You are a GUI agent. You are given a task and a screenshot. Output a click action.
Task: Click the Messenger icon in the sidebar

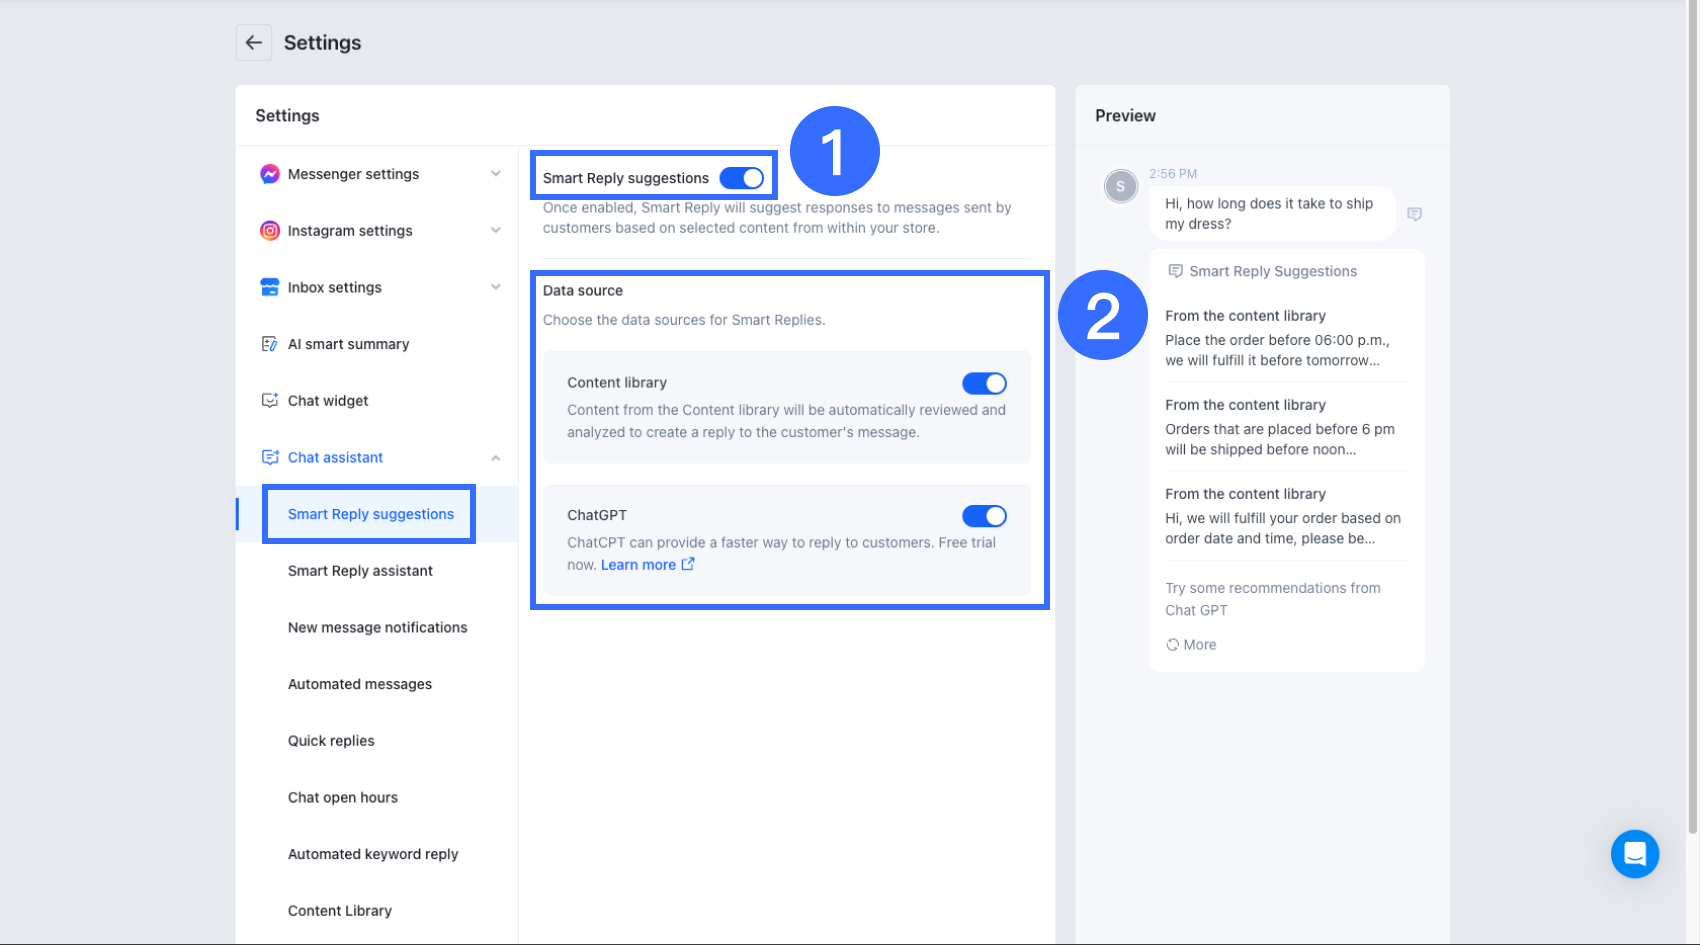tap(269, 173)
